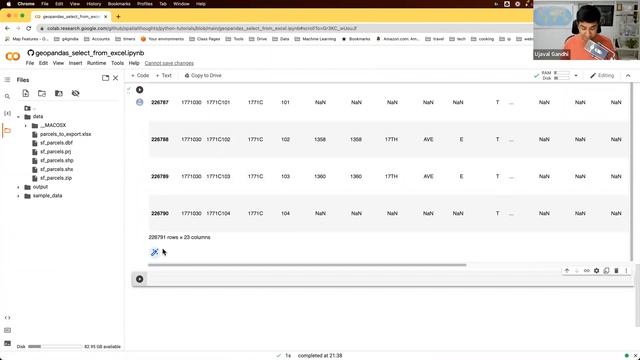Image resolution: width=640 pixels, height=360 pixels.
Task: Click the Cannot save changes link
Action: click(169, 63)
